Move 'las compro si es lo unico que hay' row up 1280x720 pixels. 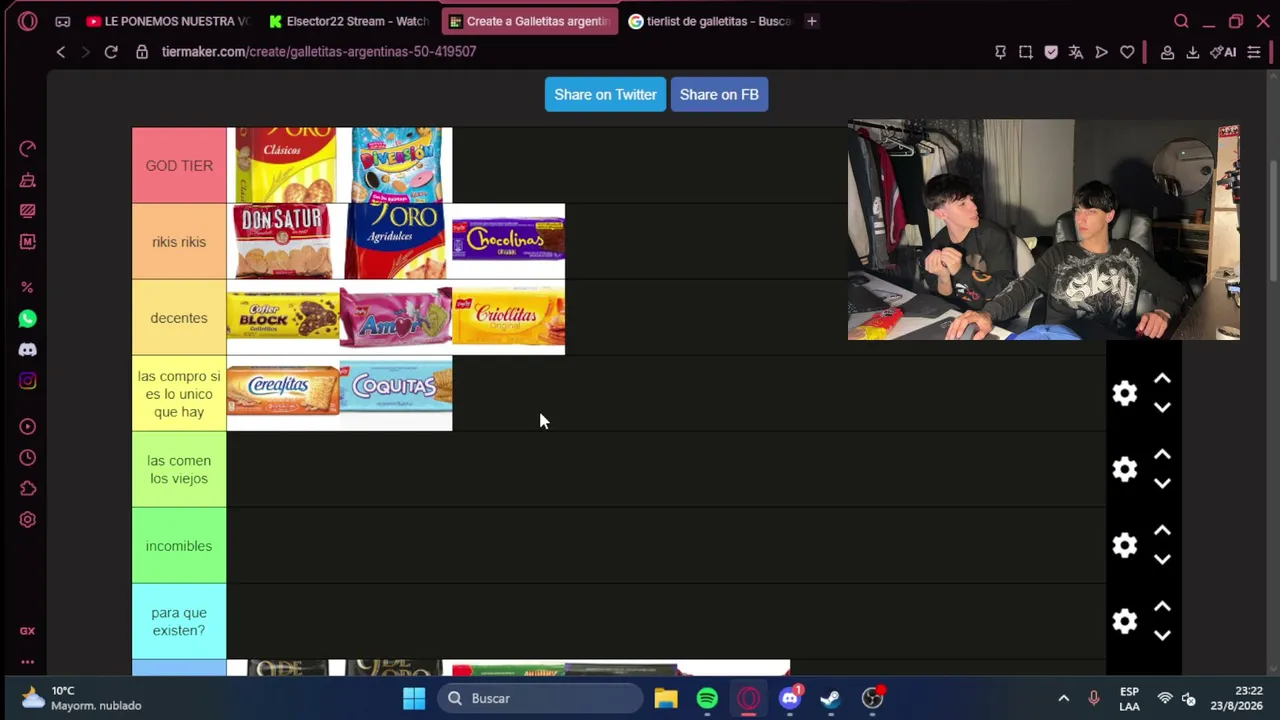[x=1162, y=379]
